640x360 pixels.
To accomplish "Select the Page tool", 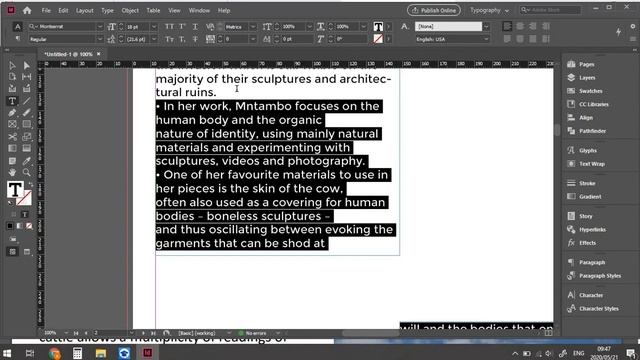I will click(x=12, y=77).
